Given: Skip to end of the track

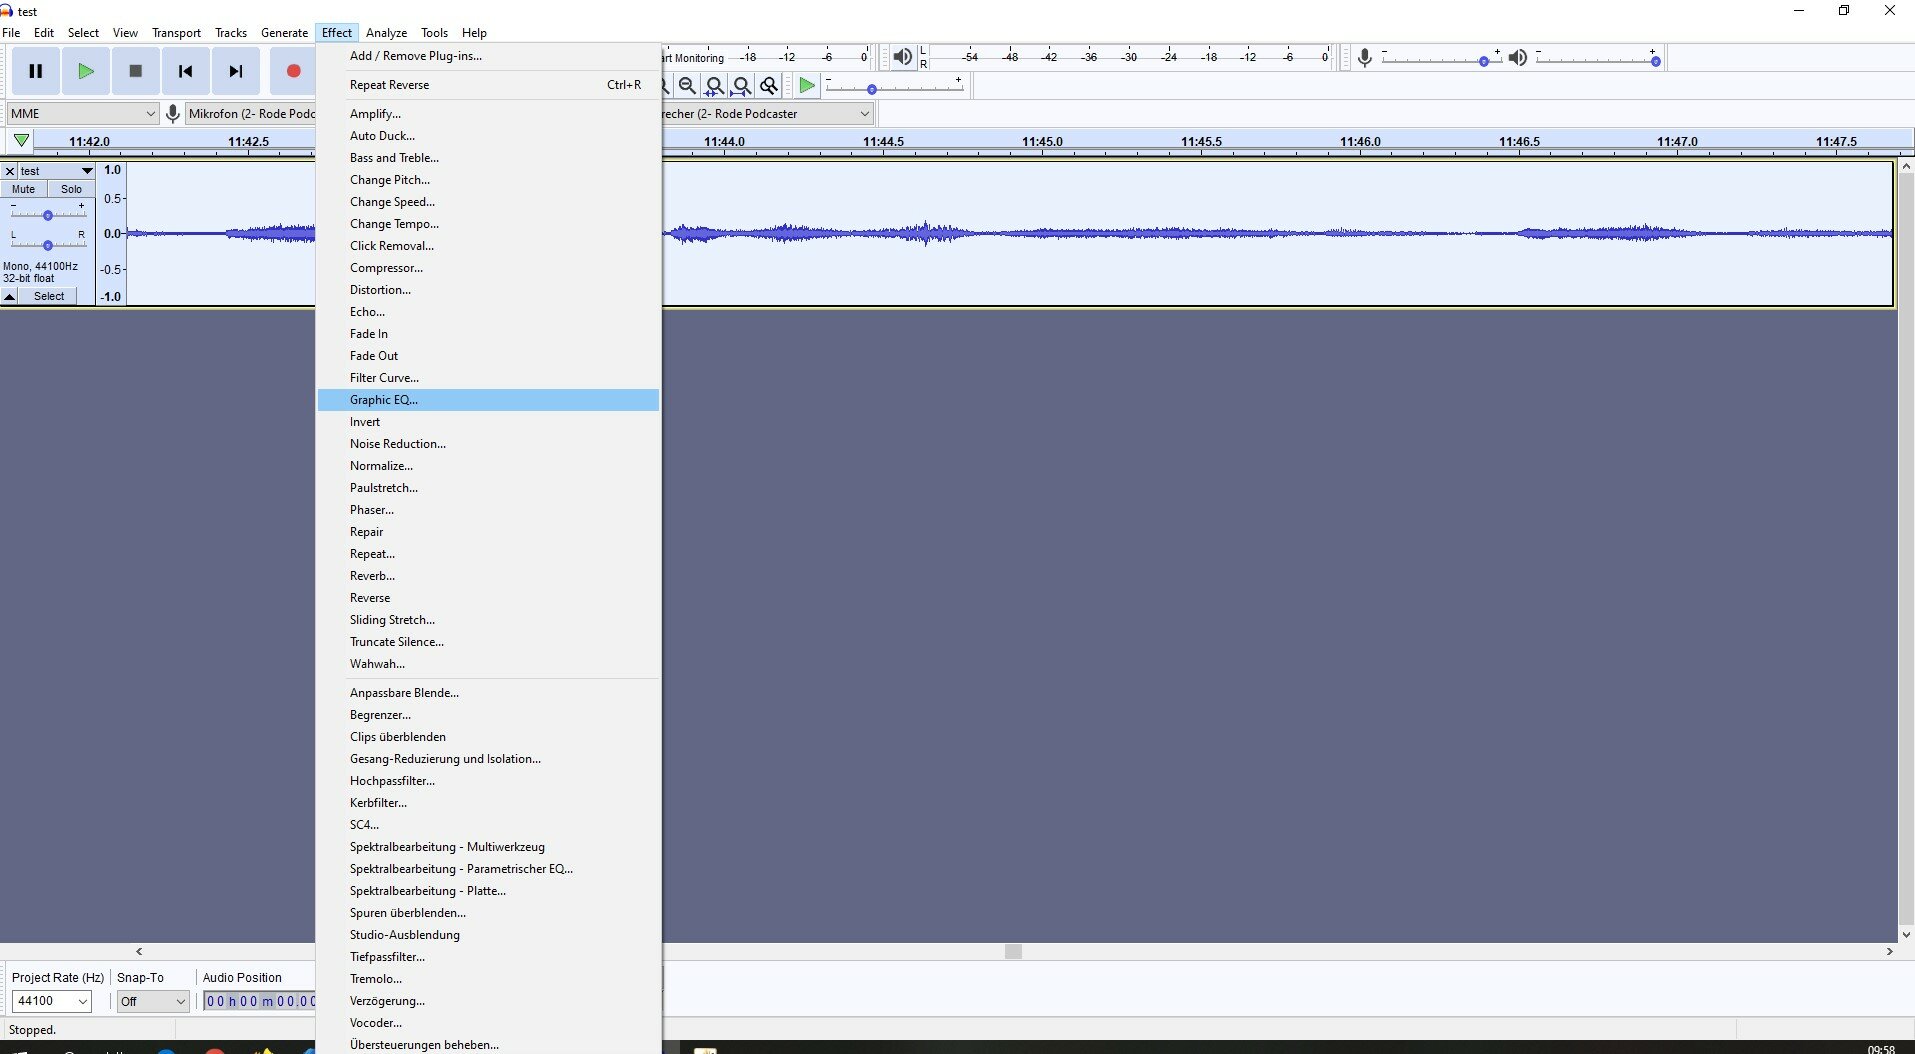Looking at the screenshot, I should point(236,71).
